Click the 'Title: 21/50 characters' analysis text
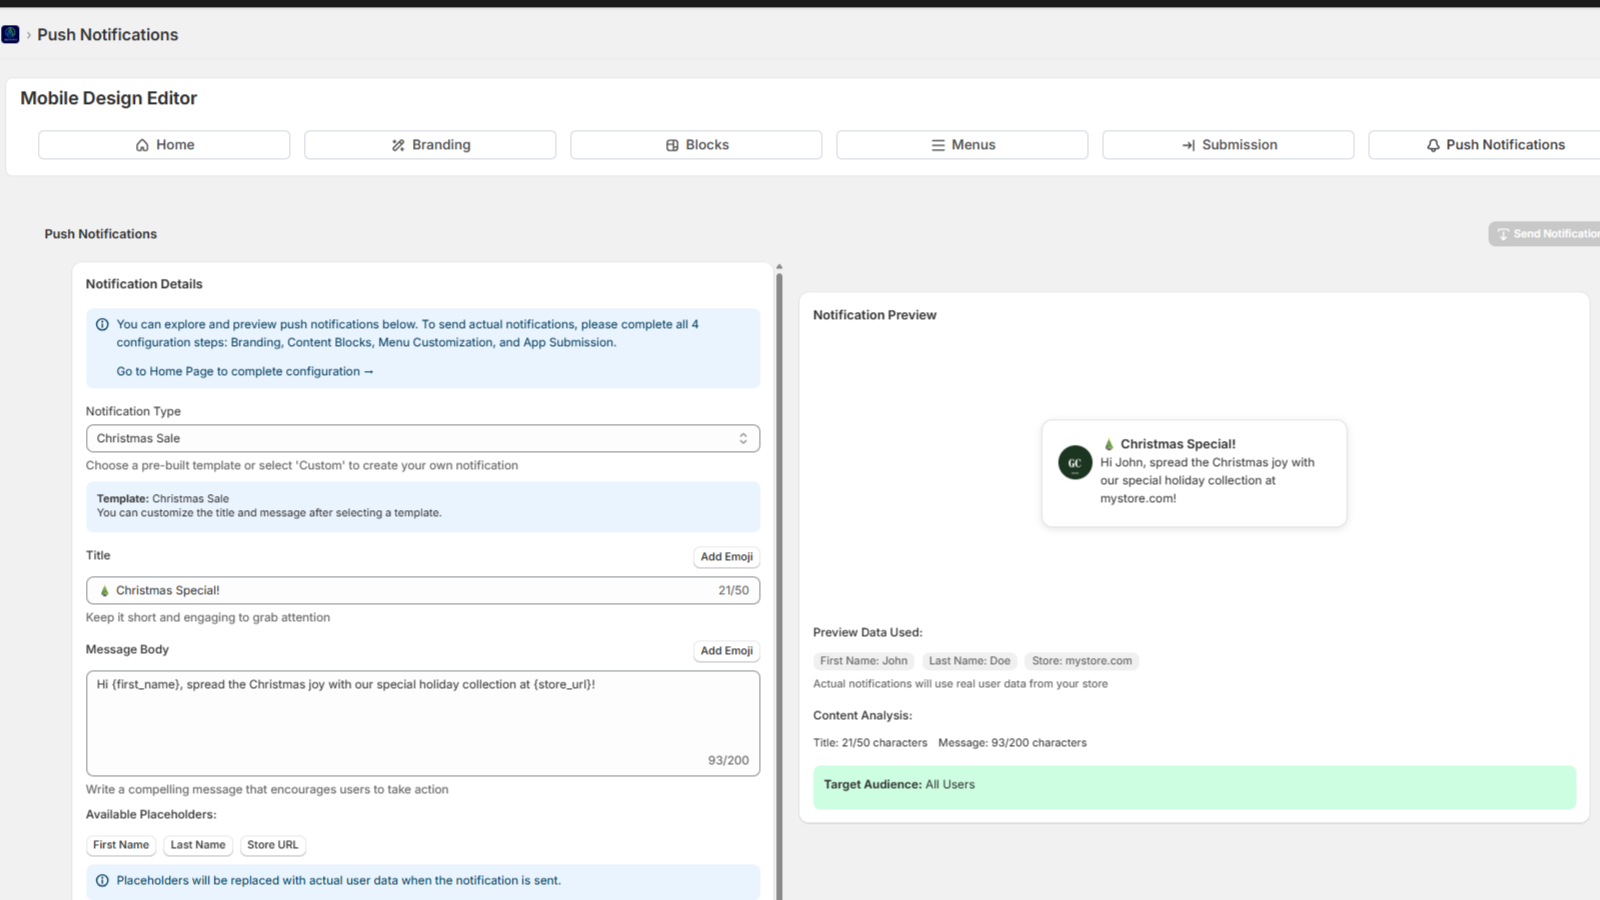 [x=870, y=743]
